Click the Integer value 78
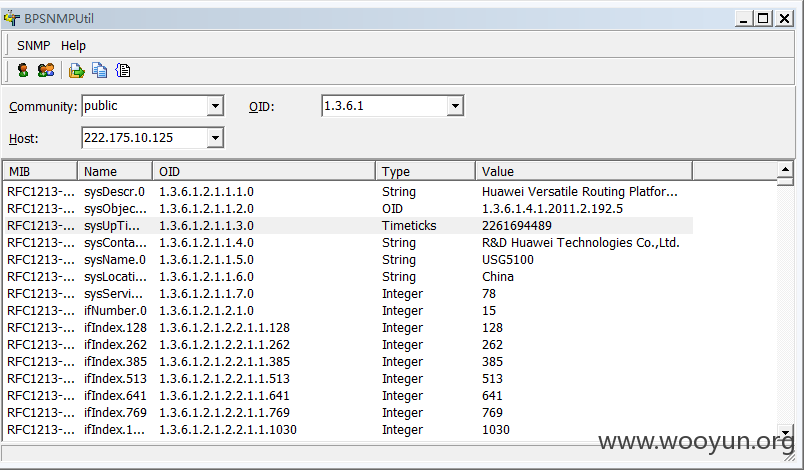The width and height of the screenshot is (804, 470). coord(489,294)
